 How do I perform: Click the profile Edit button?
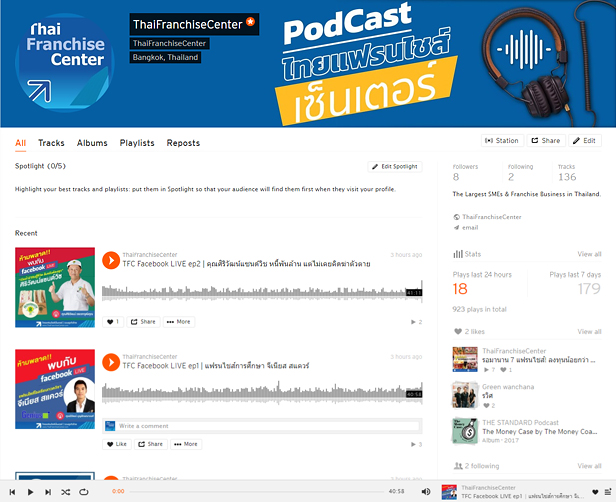585,141
